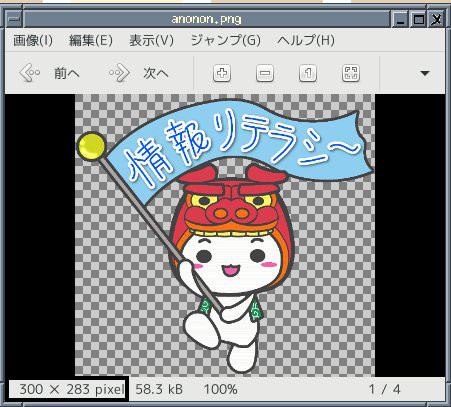Open the 編集(E) menu
Viewport: 451px width, 407px height.
[x=91, y=41]
